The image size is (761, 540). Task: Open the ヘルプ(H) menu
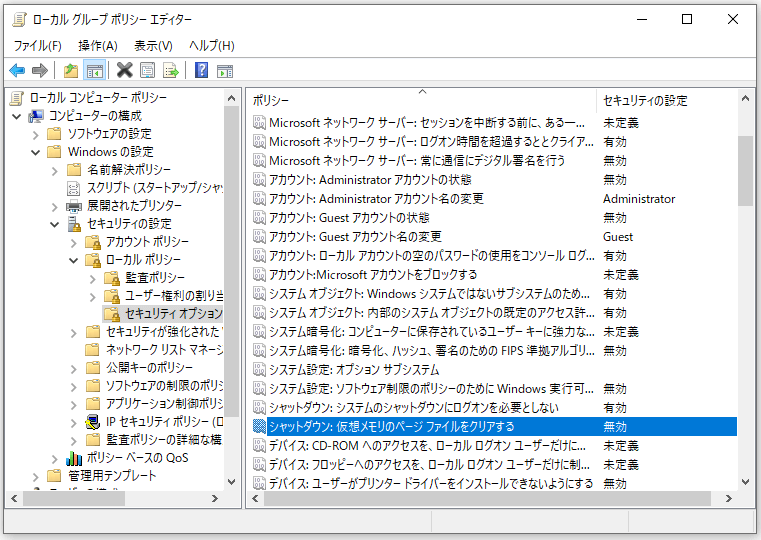pos(212,46)
